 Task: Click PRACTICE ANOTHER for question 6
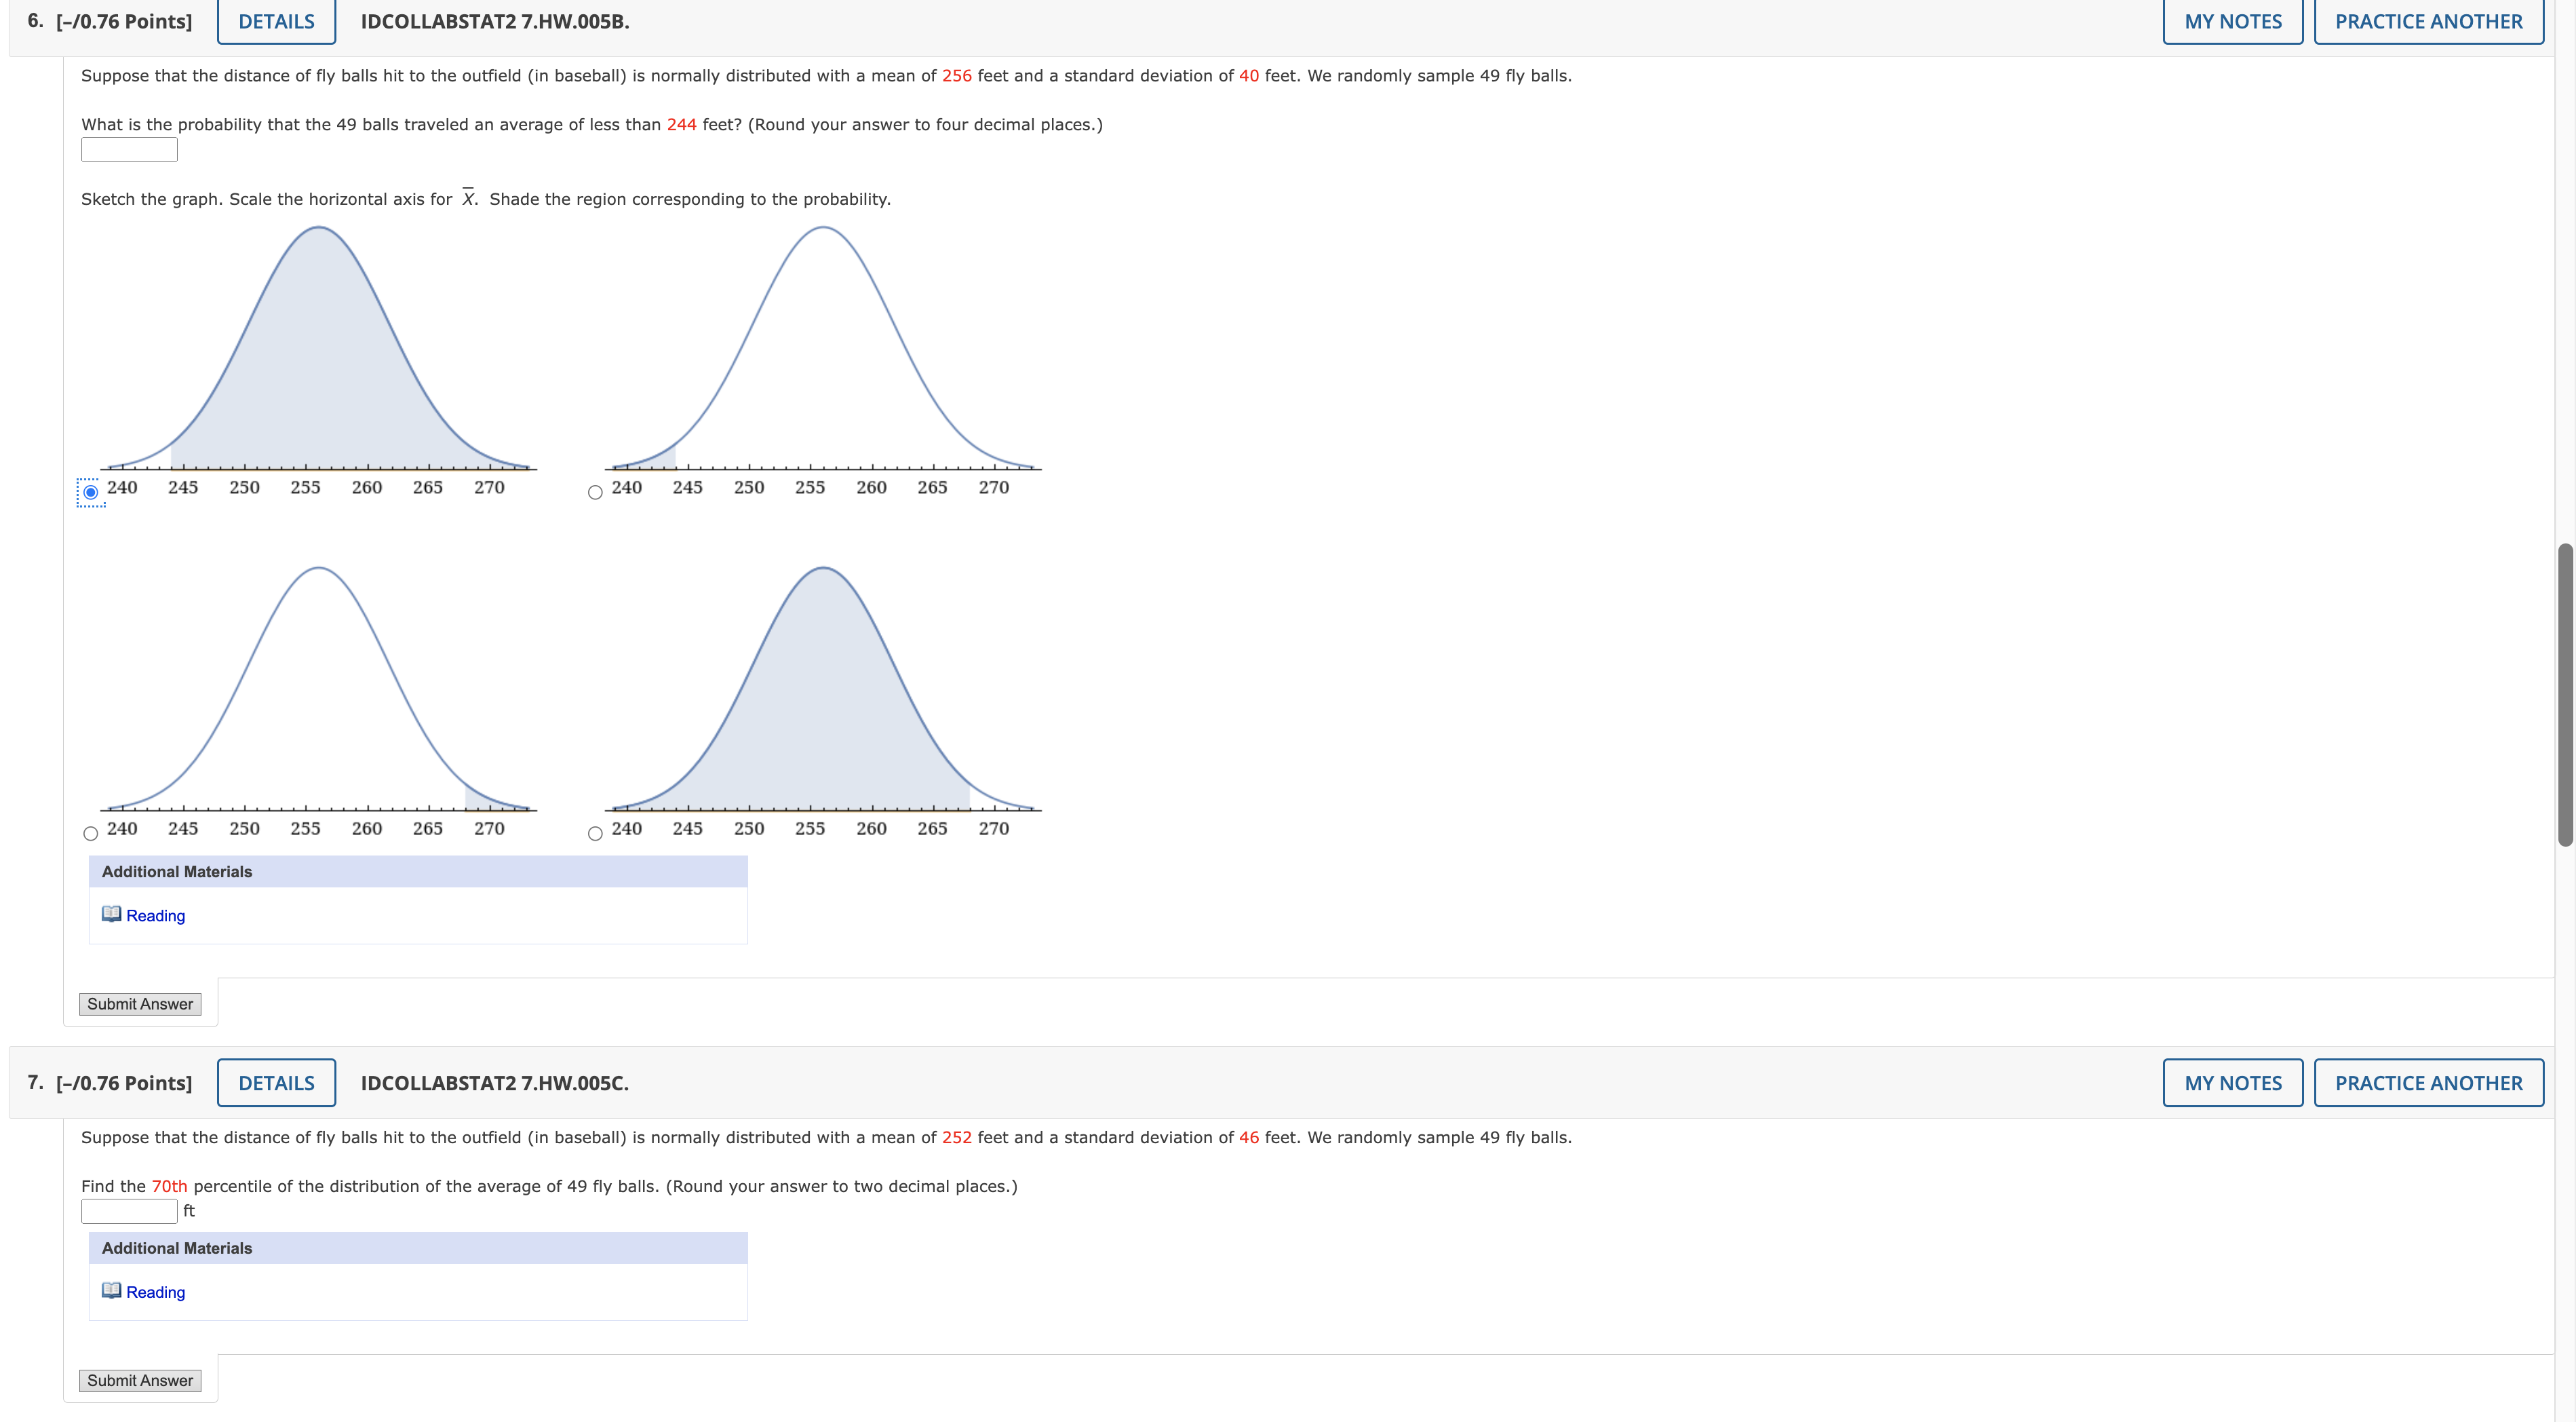tap(2428, 21)
